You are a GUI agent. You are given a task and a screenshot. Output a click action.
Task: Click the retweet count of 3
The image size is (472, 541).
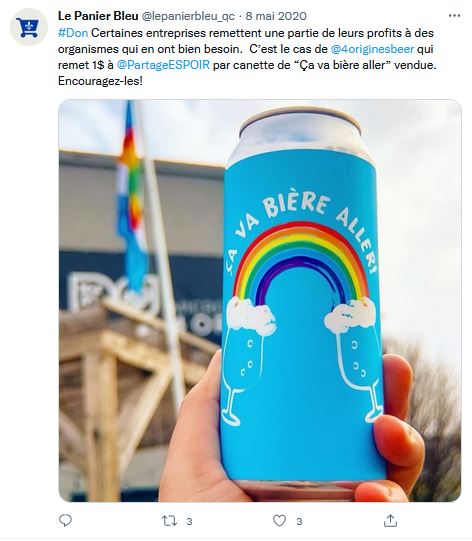click(x=189, y=521)
